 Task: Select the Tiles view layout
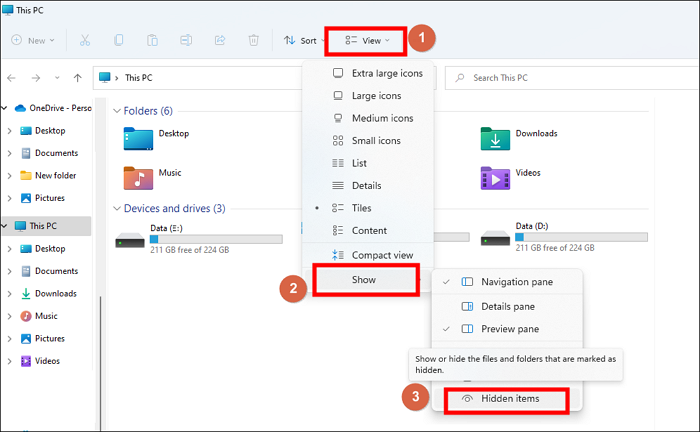point(361,208)
